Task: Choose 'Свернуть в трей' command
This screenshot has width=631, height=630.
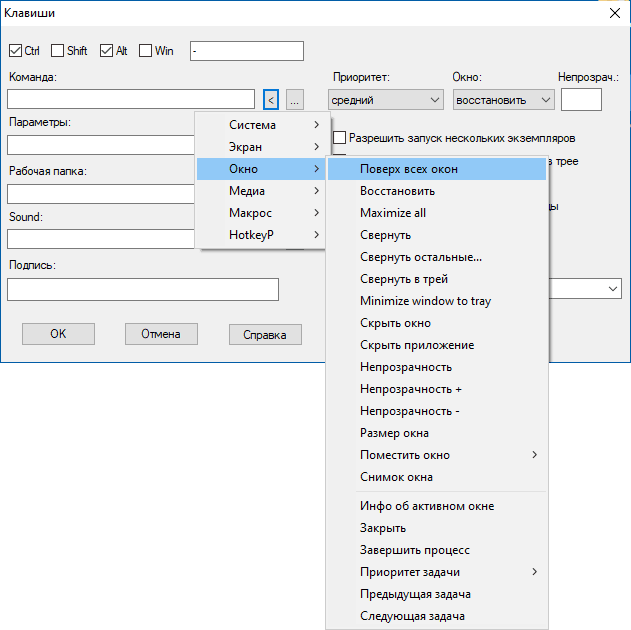Action: (437, 279)
